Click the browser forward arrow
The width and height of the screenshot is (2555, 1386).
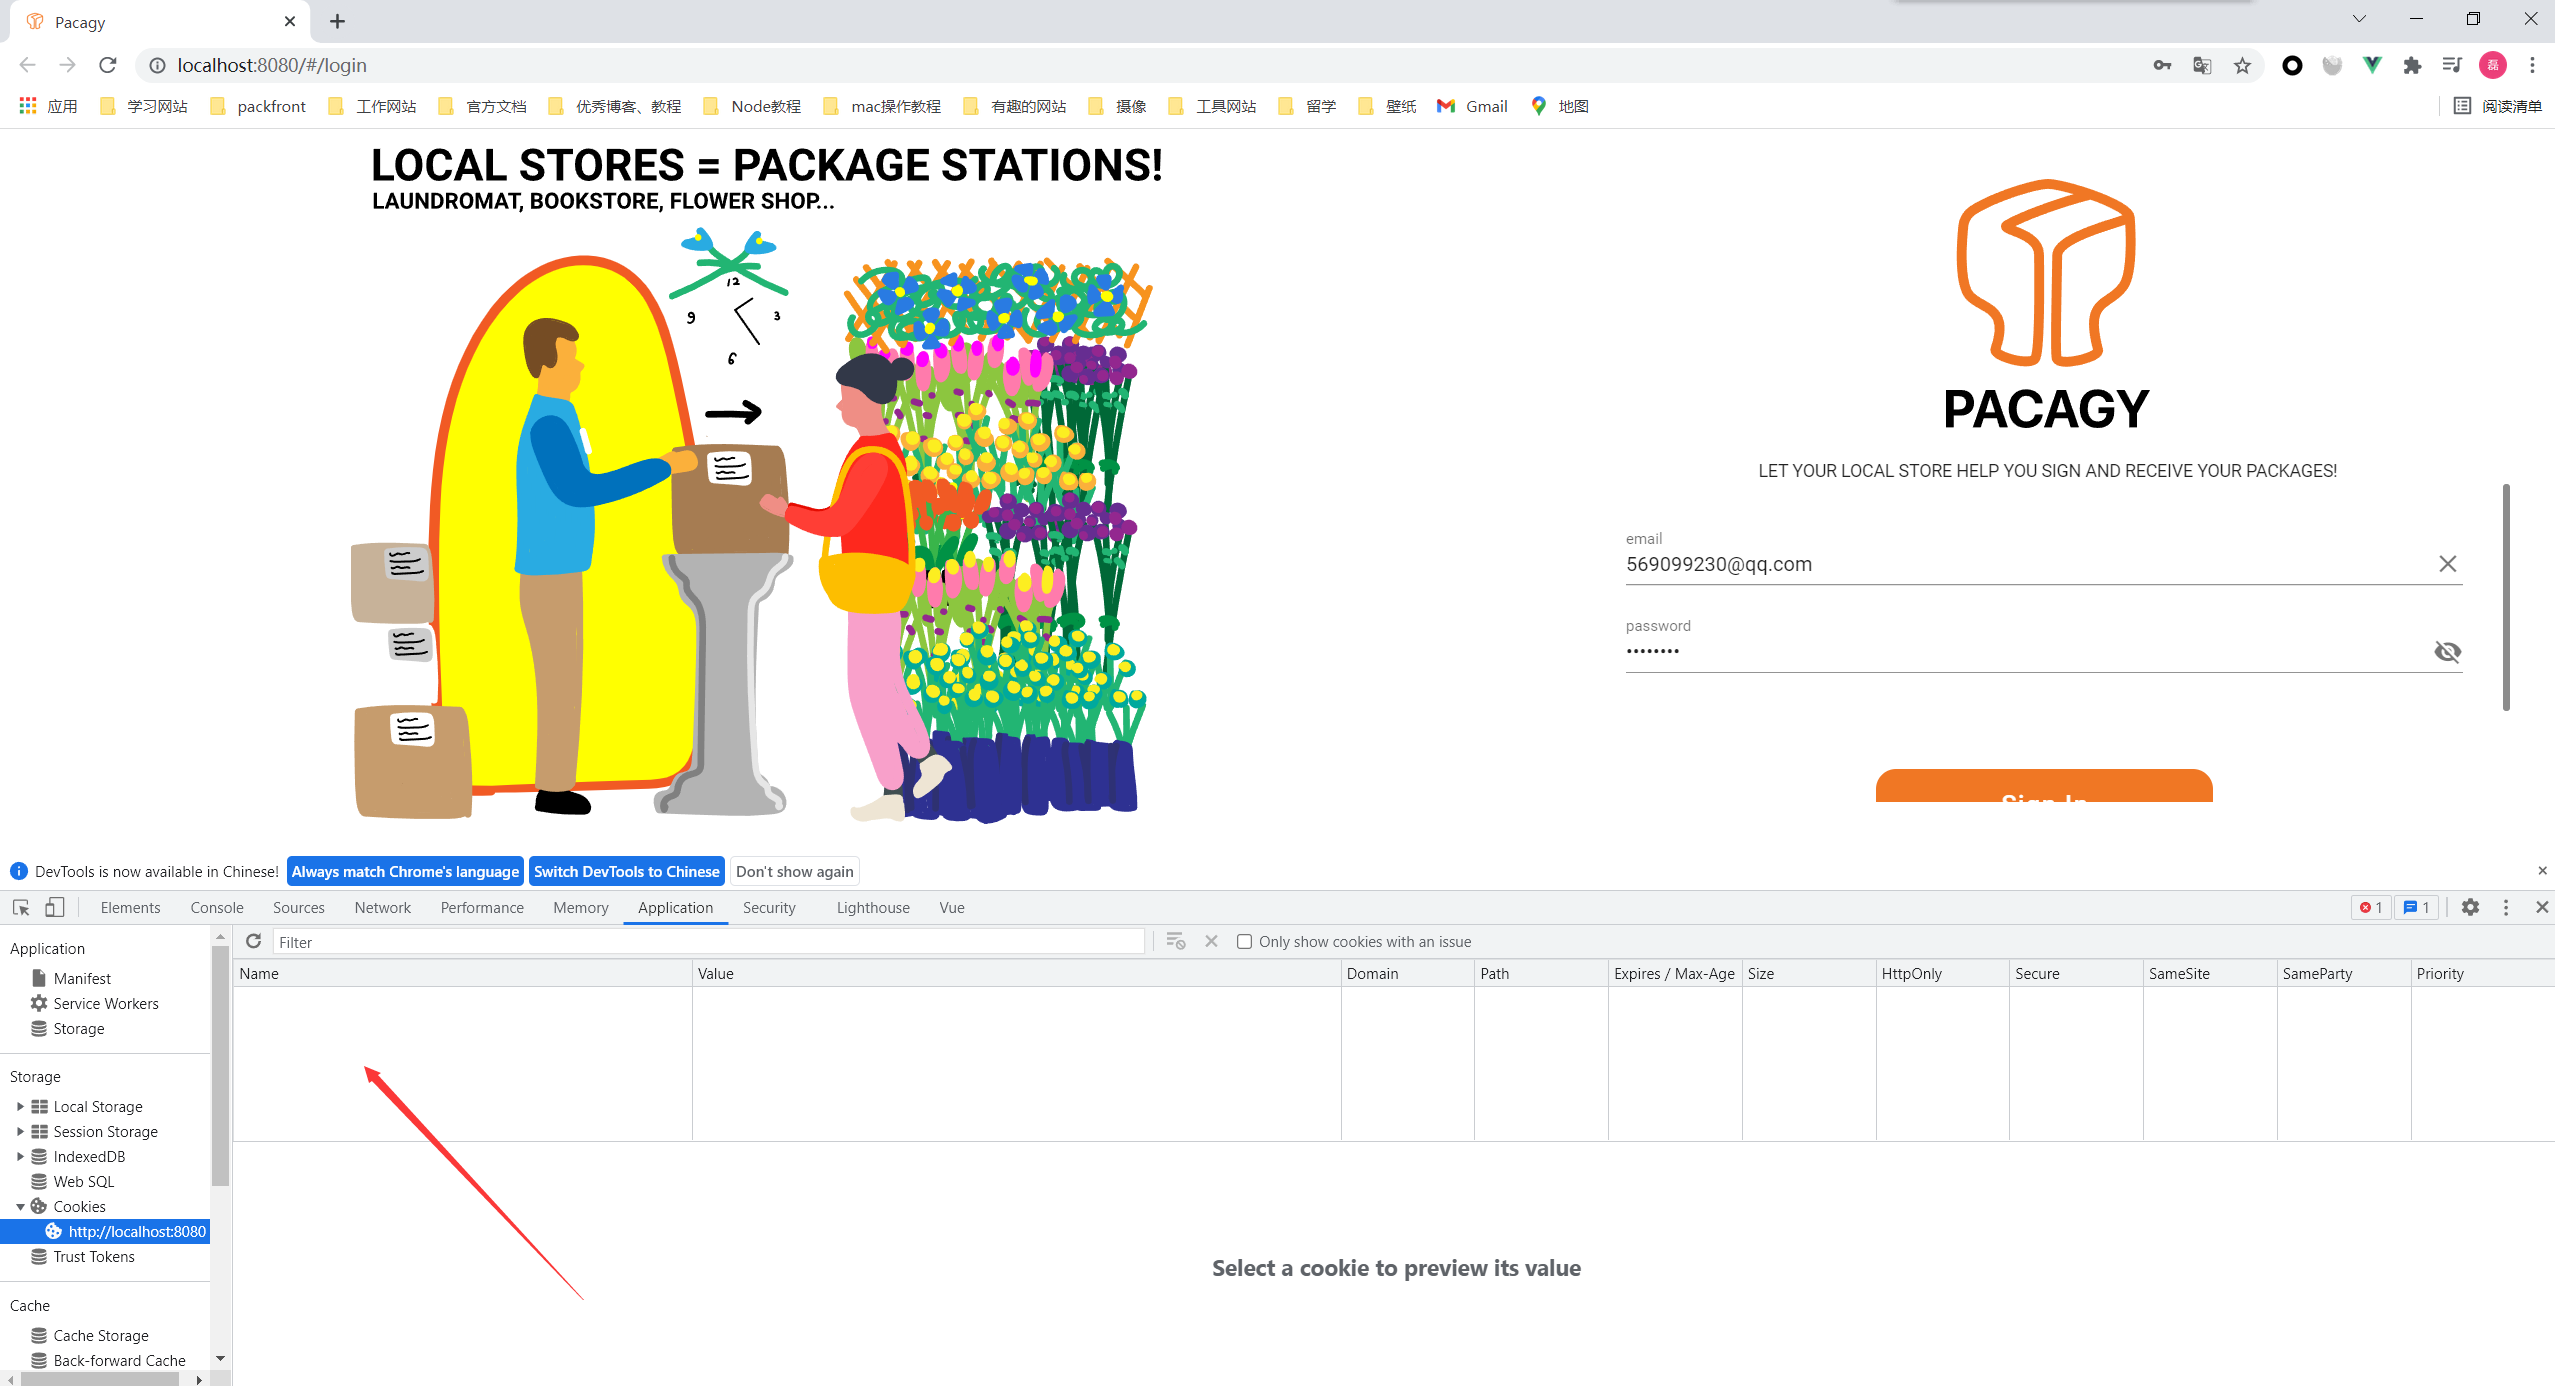68,65
